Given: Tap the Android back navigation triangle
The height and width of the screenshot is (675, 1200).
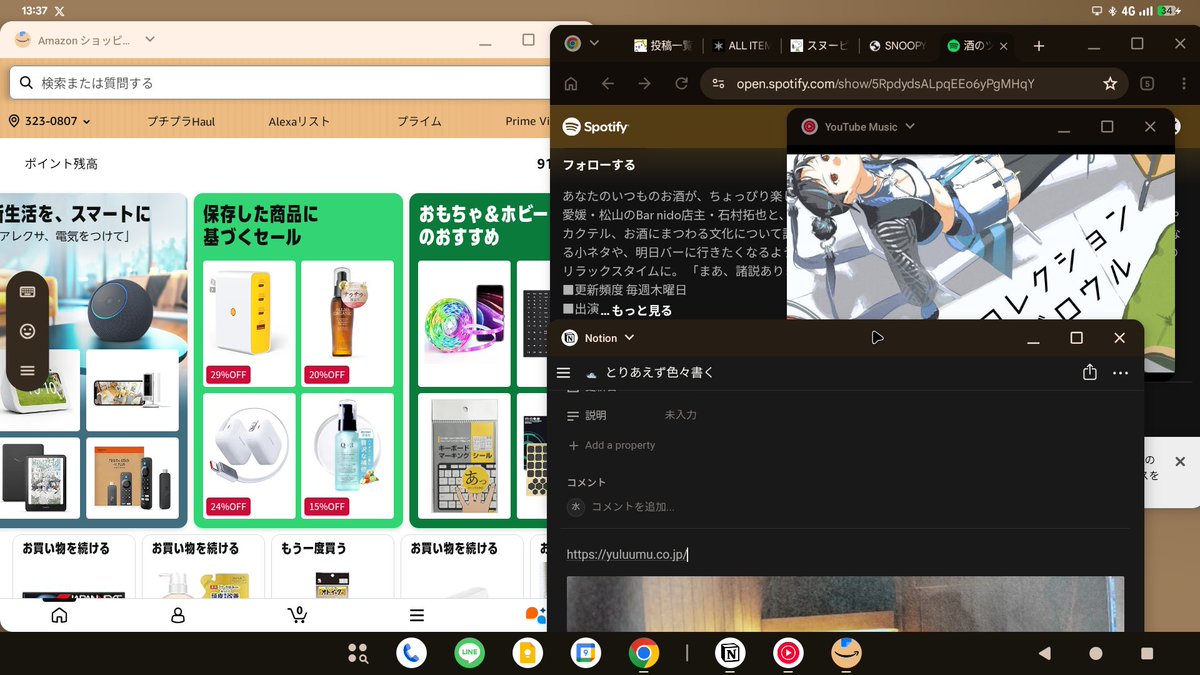Looking at the screenshot, I should (1044, 653).
